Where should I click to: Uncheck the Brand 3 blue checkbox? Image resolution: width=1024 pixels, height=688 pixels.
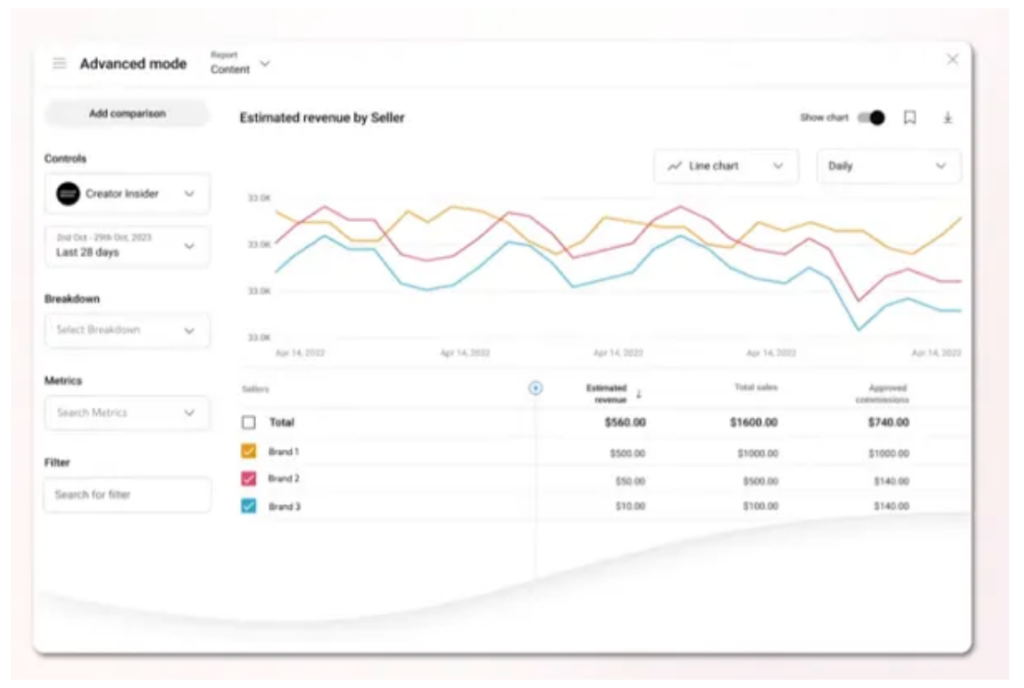click(x=249, y=506)
